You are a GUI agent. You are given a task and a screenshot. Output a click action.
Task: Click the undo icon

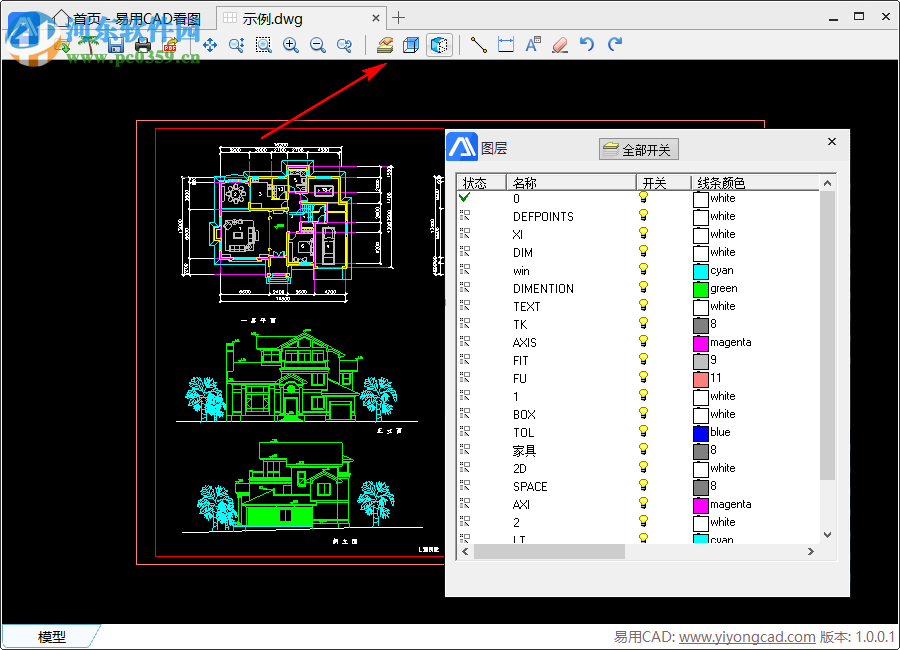click(x=588, y=44)
